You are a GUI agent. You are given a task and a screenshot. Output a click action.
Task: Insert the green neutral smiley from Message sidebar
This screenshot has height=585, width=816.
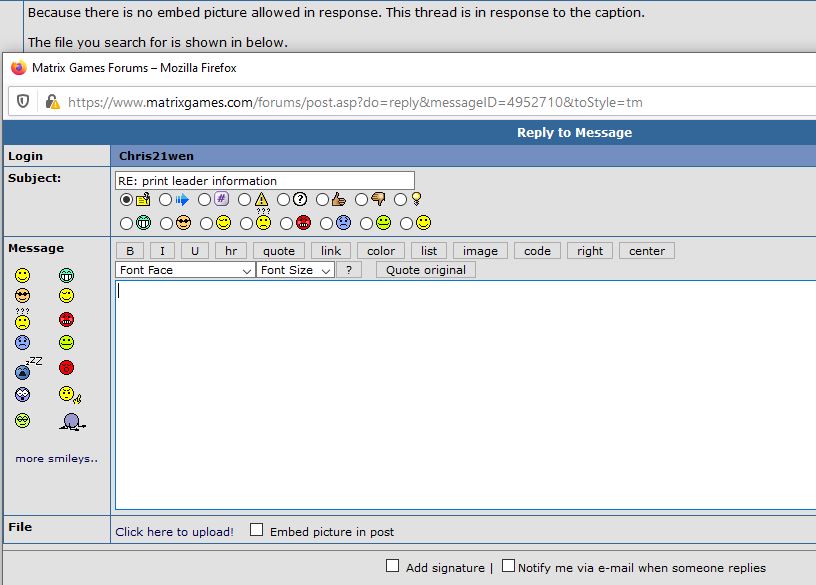(66, 342)
